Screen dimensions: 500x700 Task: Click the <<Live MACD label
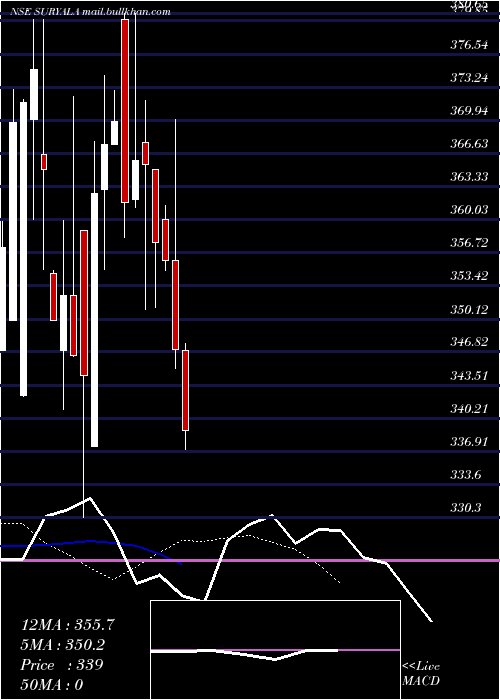[421, 674]
